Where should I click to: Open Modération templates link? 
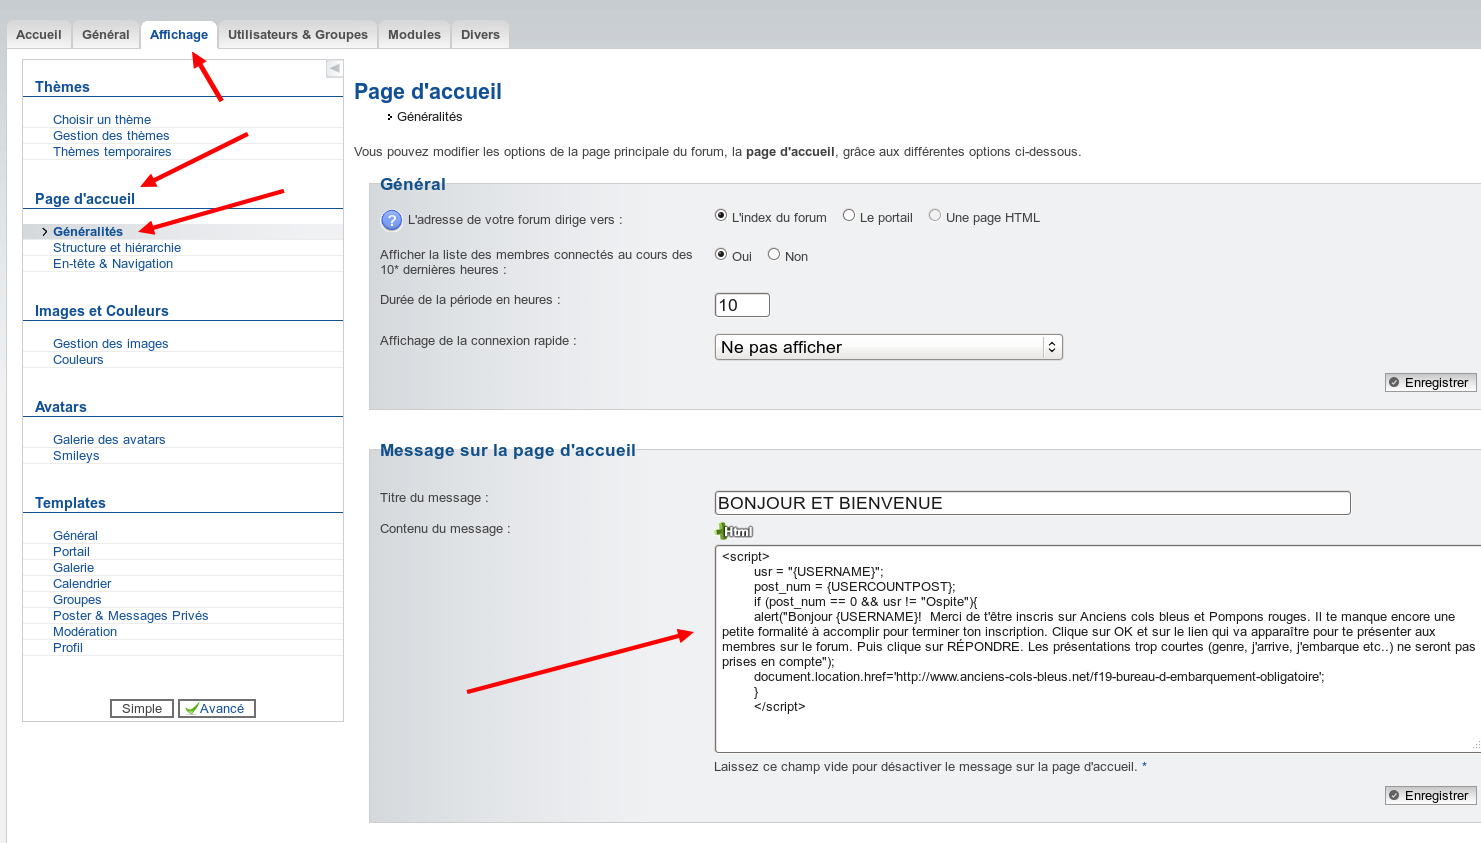pyautogui.click(x=85, y=631)
